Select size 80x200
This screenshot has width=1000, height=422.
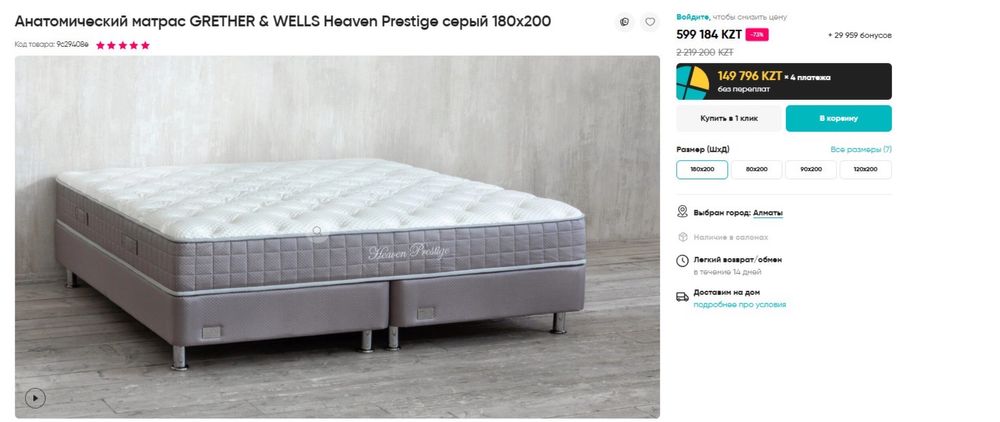[x=756, y=169]
